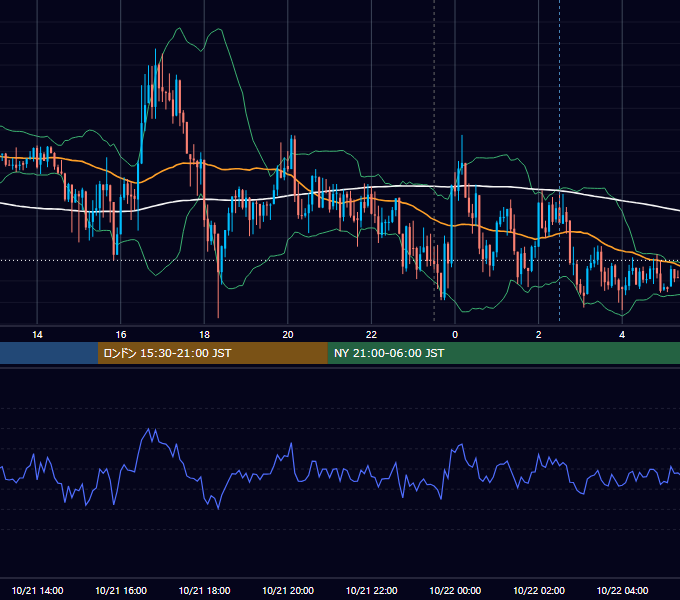Click the 10/21 16:00 date label
This screenshot has width=680, height=600.
(121, 590)
